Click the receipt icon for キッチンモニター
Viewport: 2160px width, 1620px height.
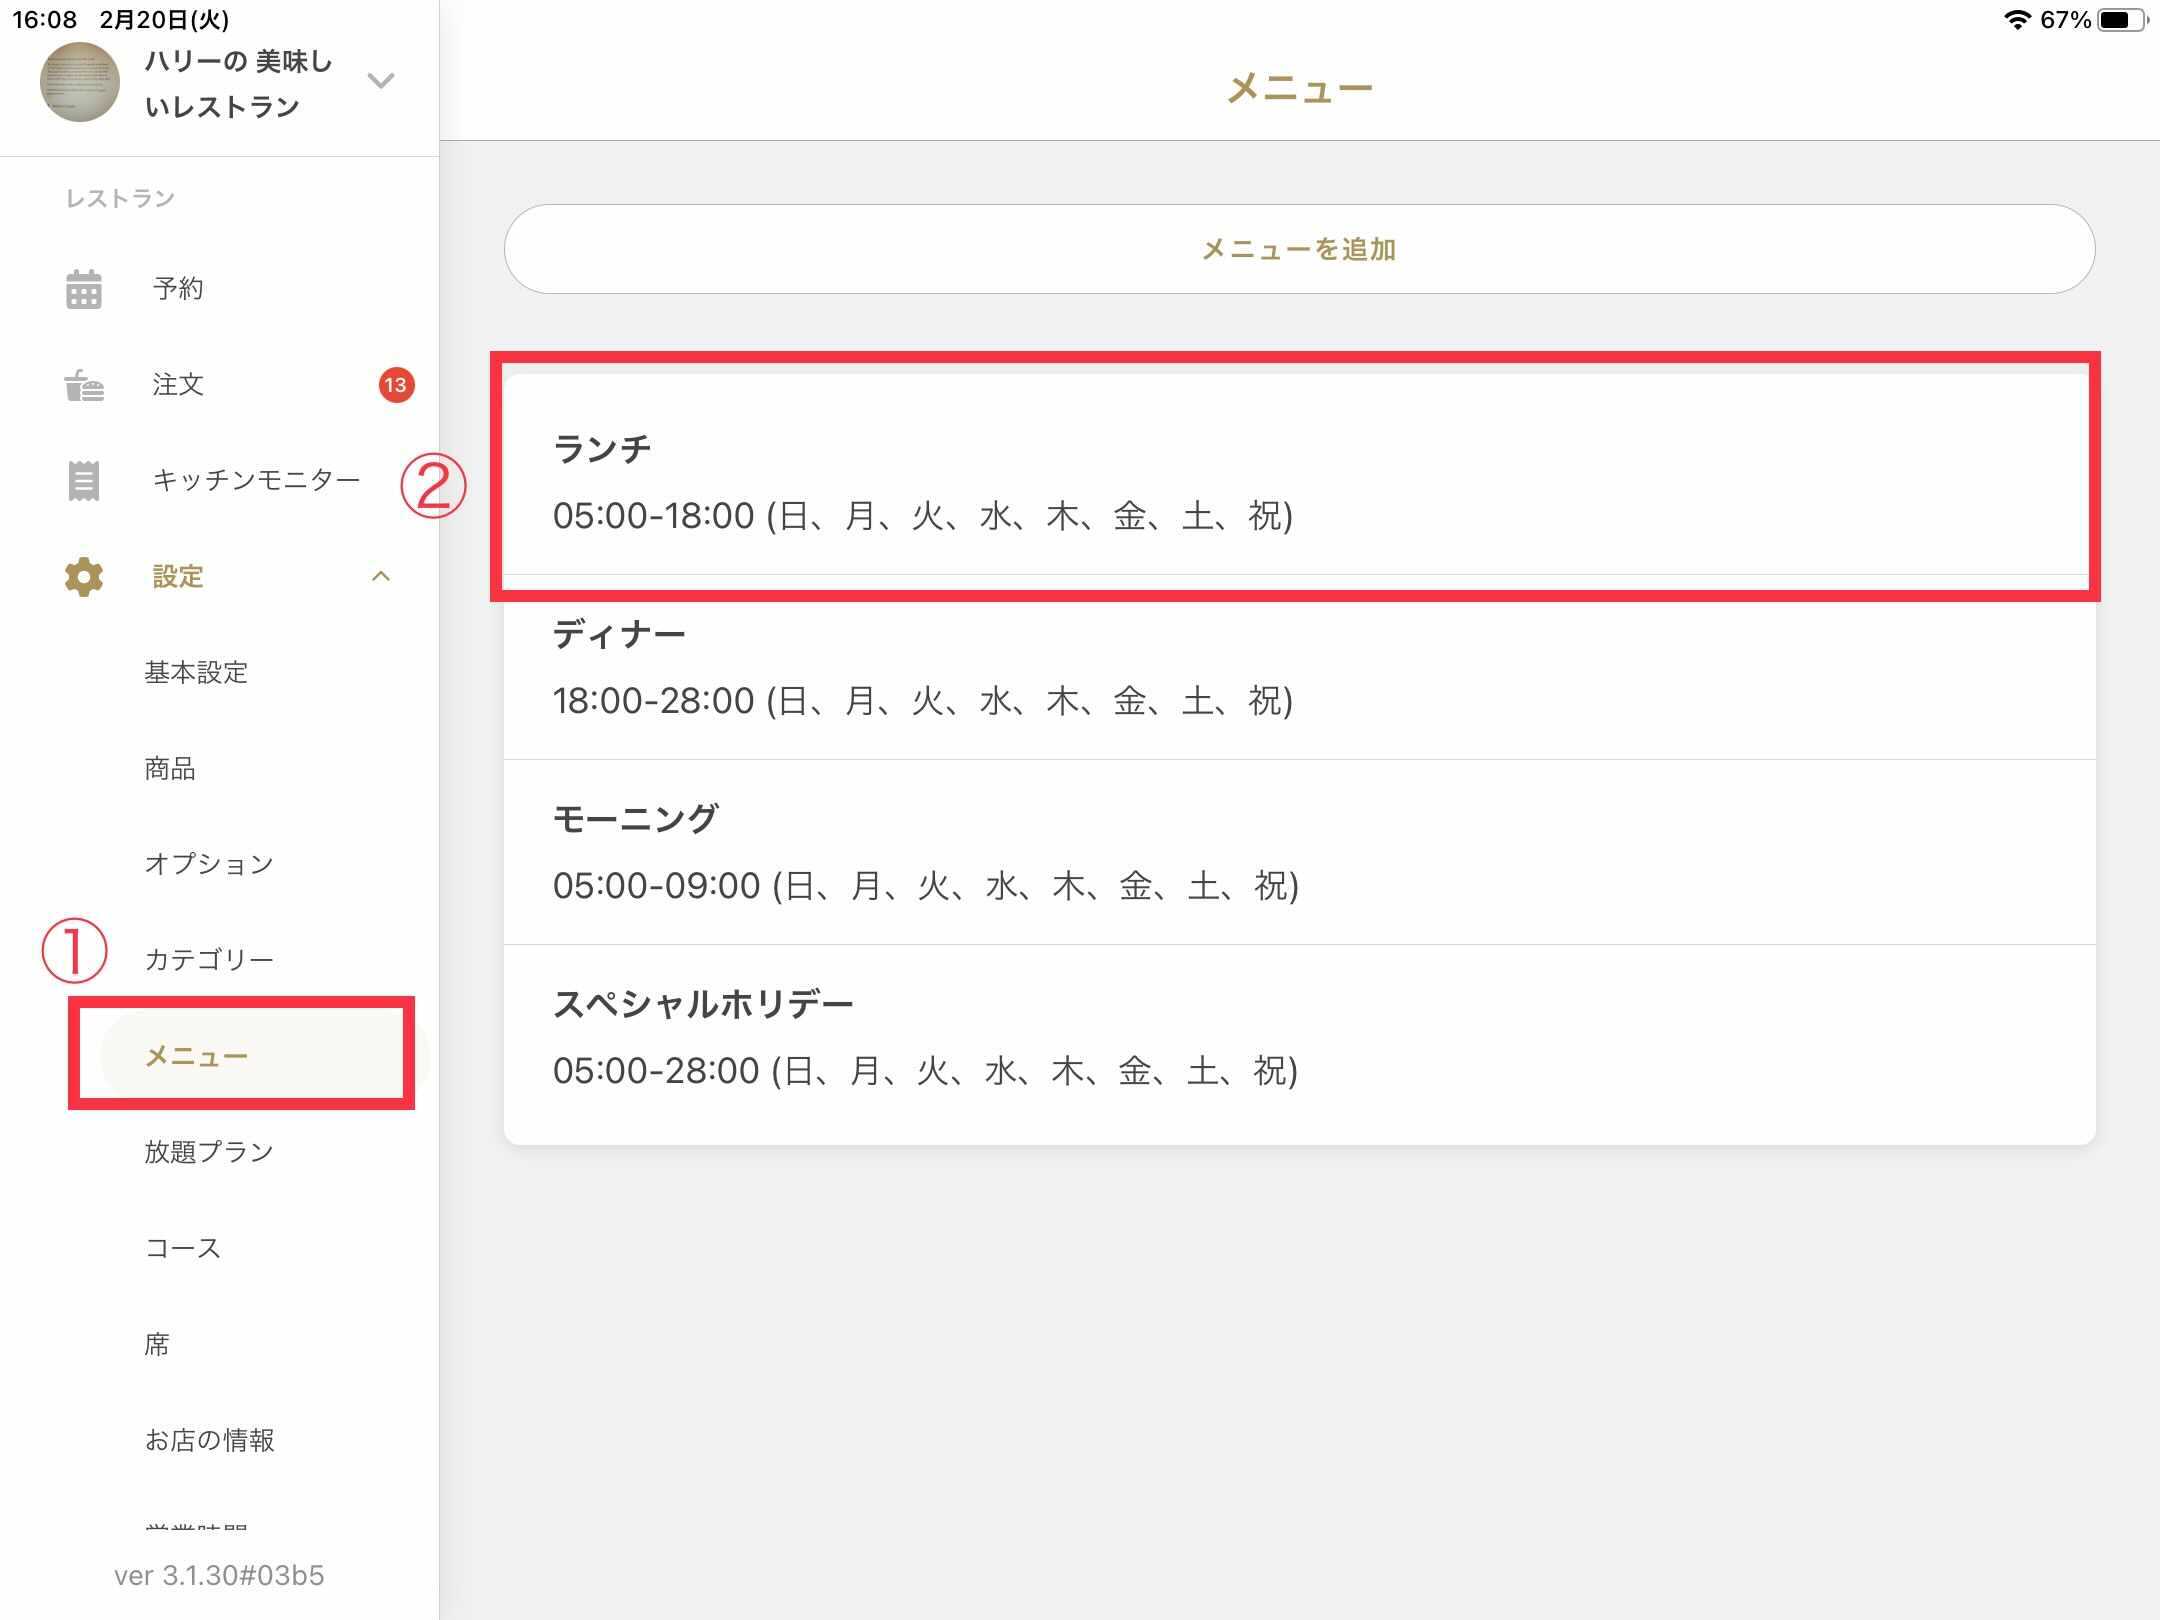pos(84,481)
